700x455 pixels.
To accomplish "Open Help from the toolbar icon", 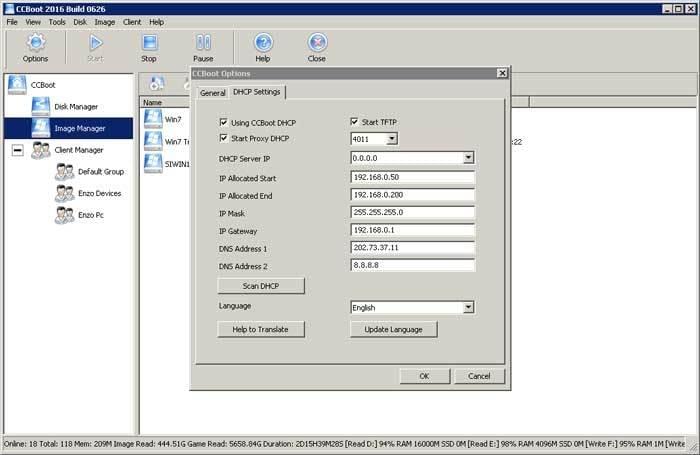I will coord(263,43).
